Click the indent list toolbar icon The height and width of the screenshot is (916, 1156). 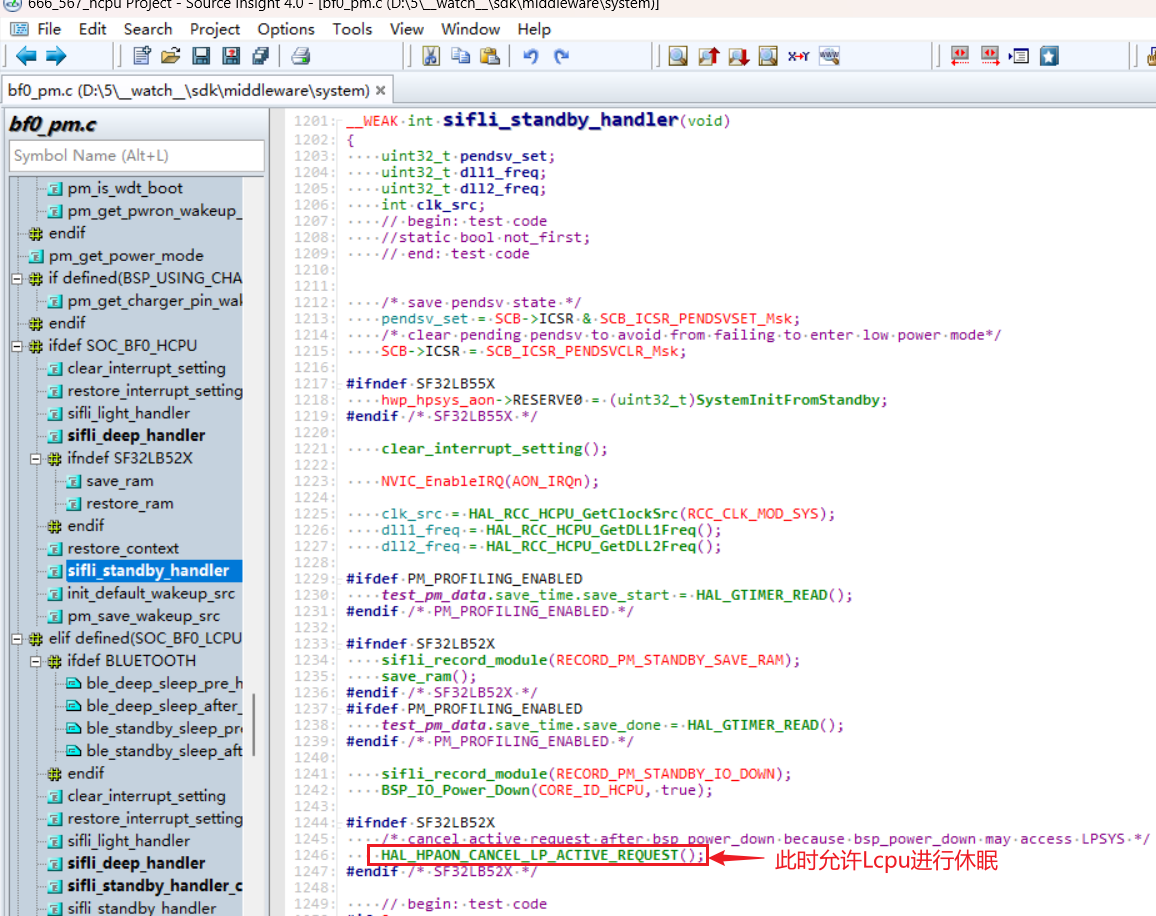1020,56
